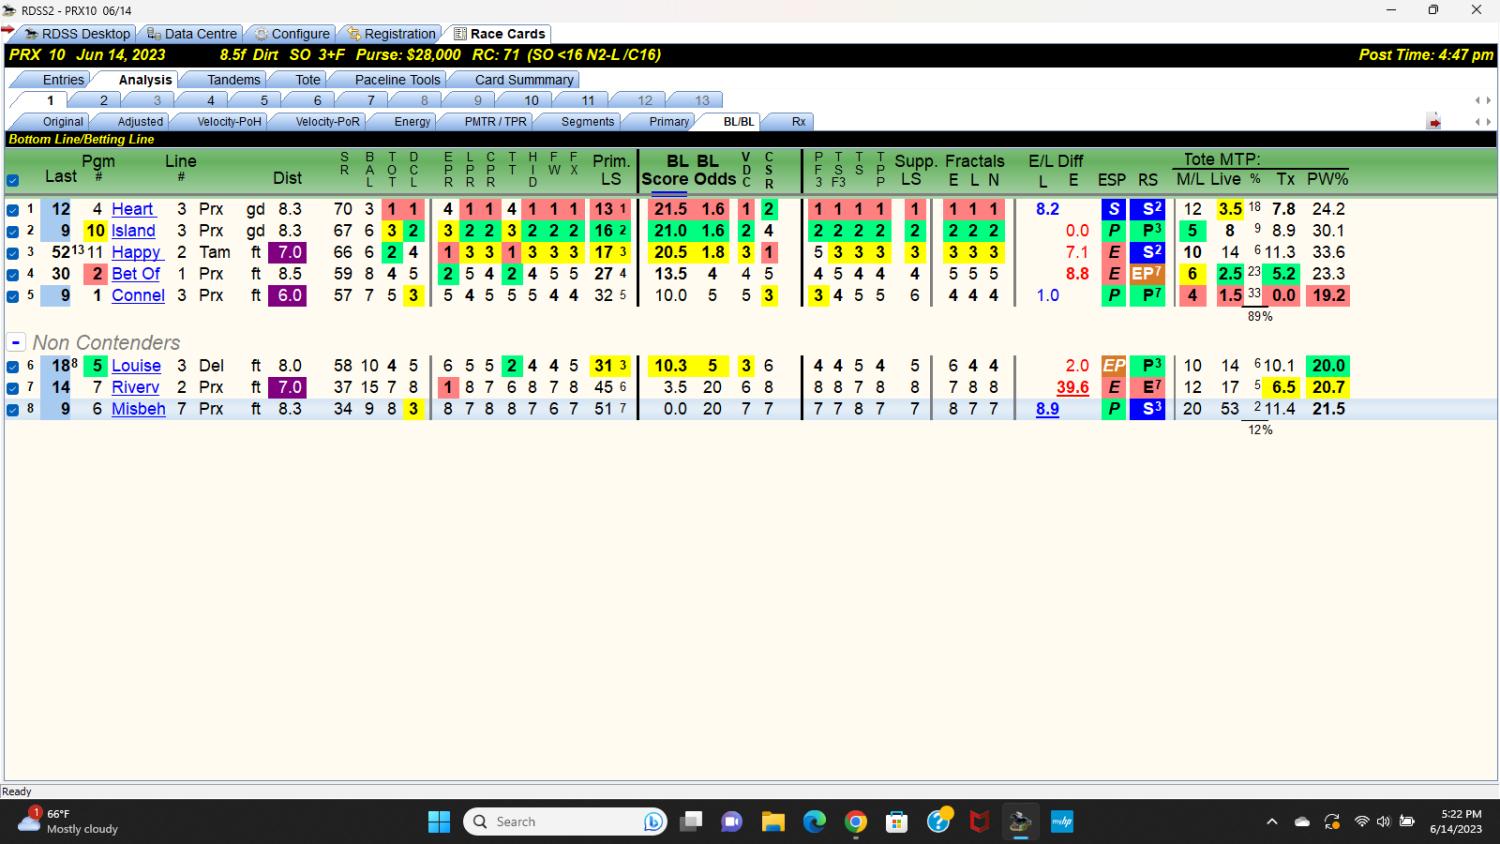Collapse the Non Contenders group
This screenshot has height=844, width=1500.
16,343
